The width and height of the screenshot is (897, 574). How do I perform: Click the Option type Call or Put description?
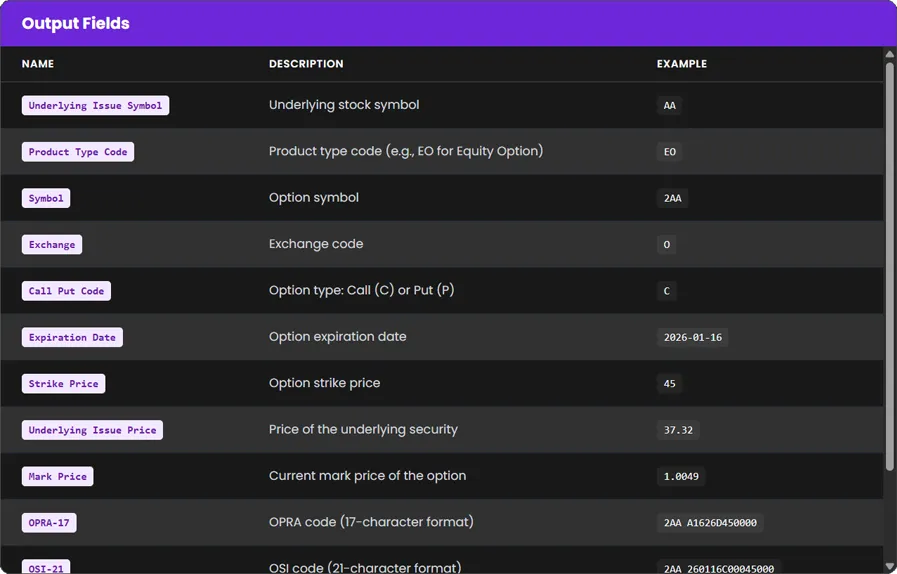(x=362, y=290)
